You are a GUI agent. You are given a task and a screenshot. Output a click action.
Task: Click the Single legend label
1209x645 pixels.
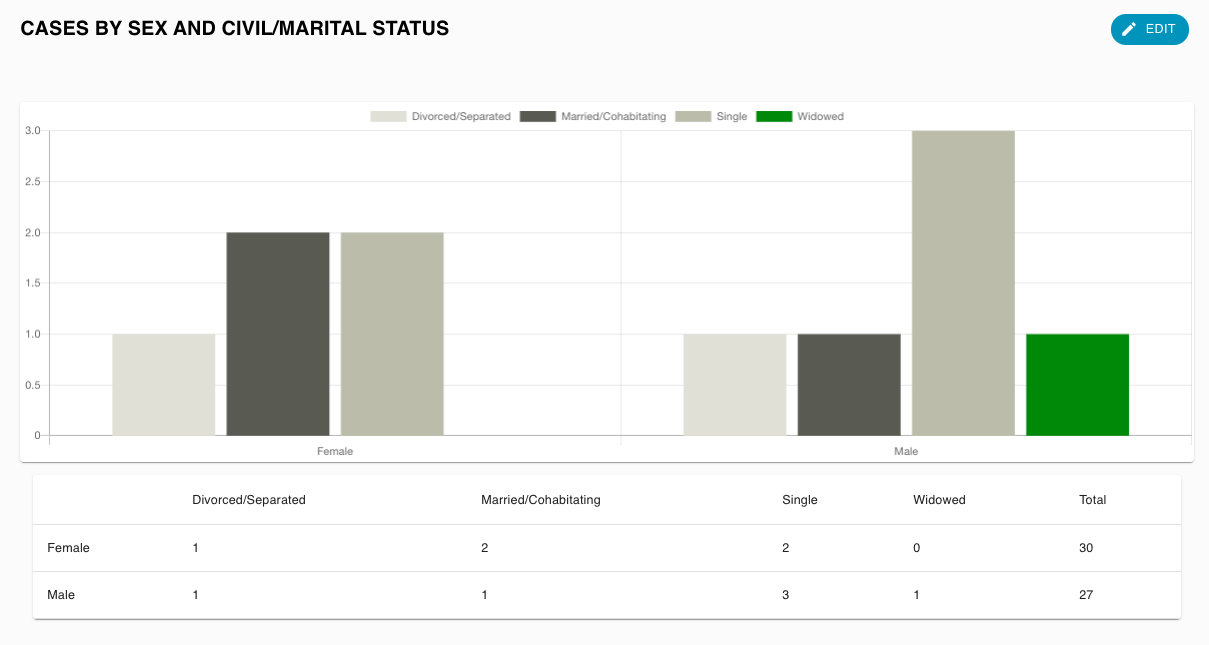(732, 117)
